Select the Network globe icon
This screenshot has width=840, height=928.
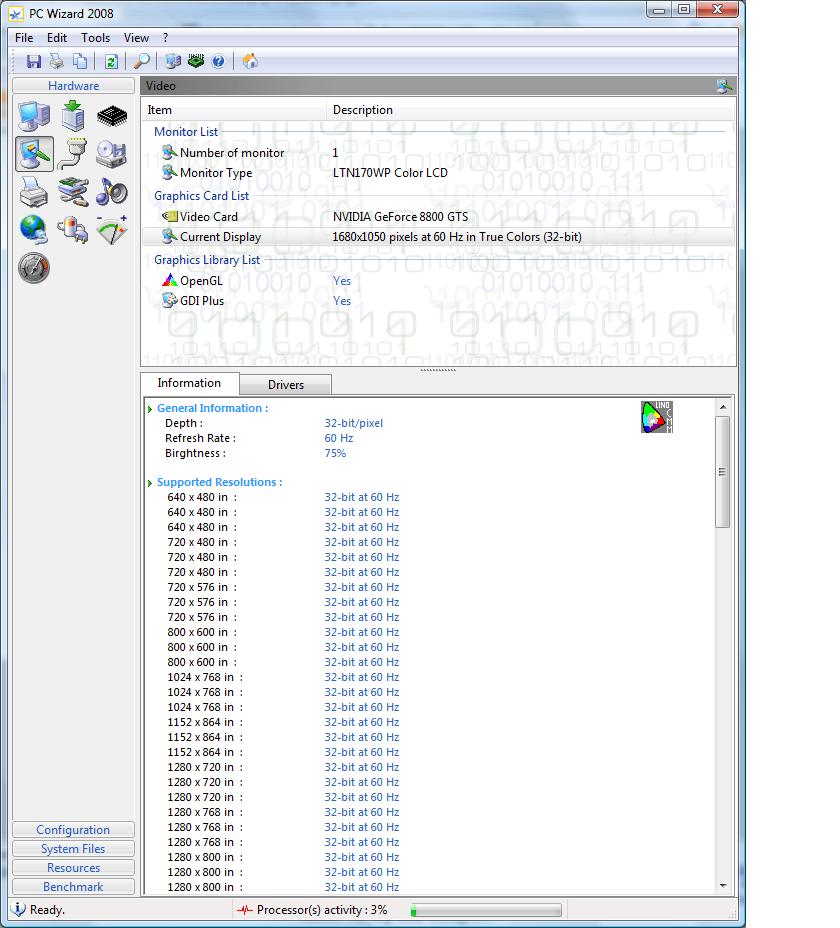click(x=34, y=230)
